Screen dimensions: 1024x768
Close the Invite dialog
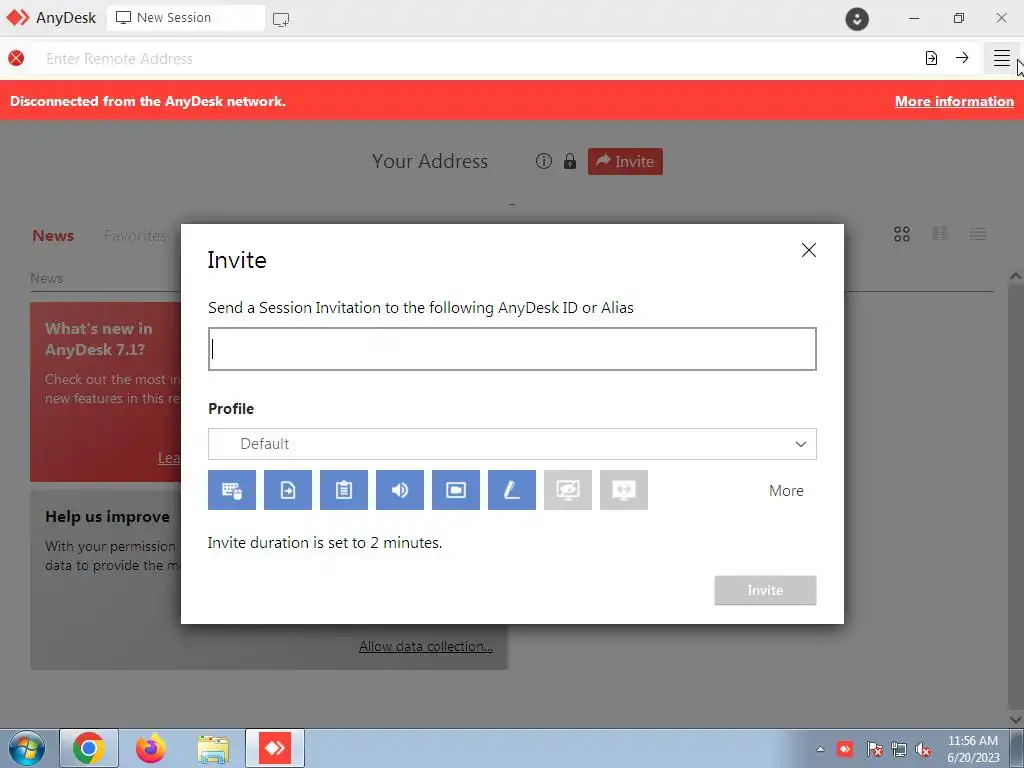pos(808,250)
